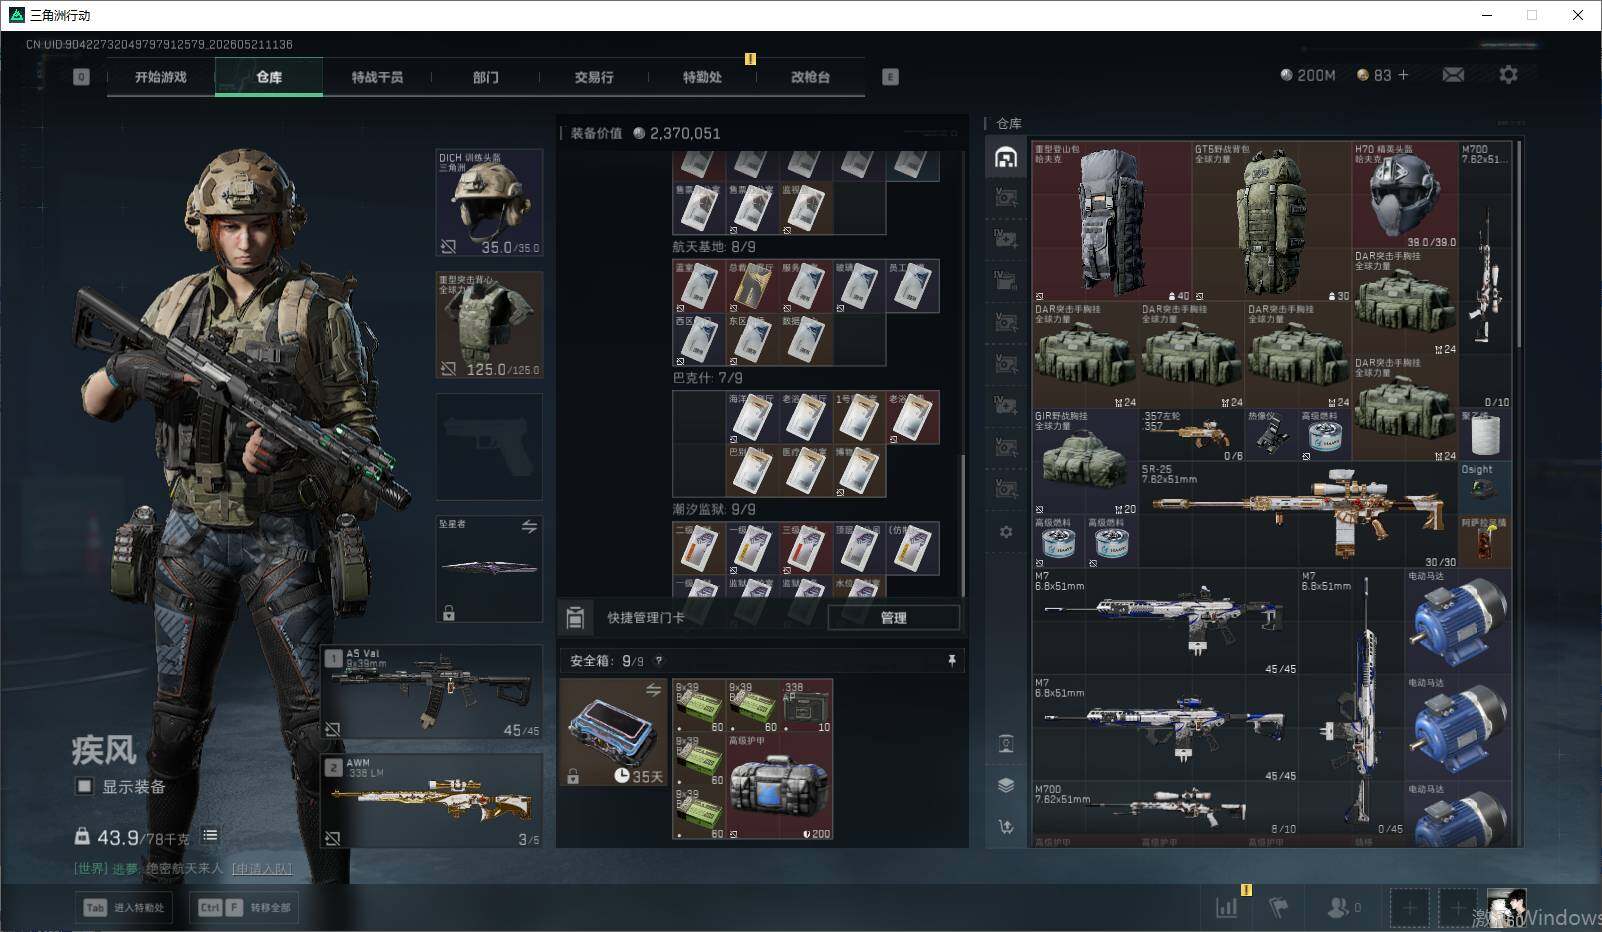Select the 热像仪 thermal imager item
The image size is (1602, 932).
click(x=1272, y=435)
